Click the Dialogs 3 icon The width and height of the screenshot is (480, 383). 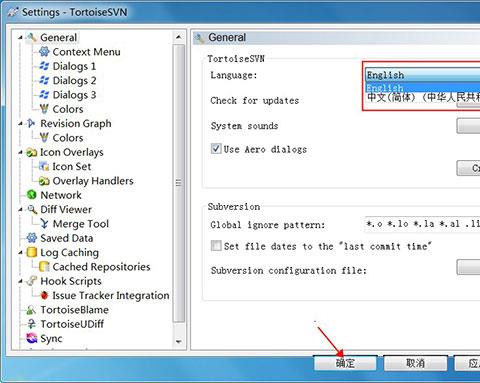pos(44,95)
